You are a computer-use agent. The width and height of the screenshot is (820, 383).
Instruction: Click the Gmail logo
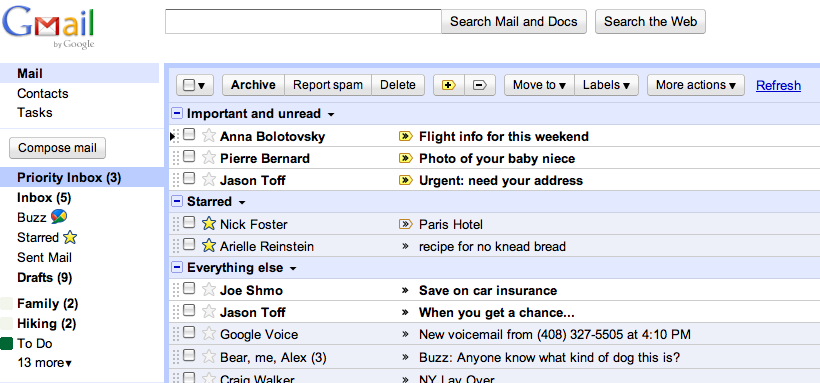(x=48, y=26)
